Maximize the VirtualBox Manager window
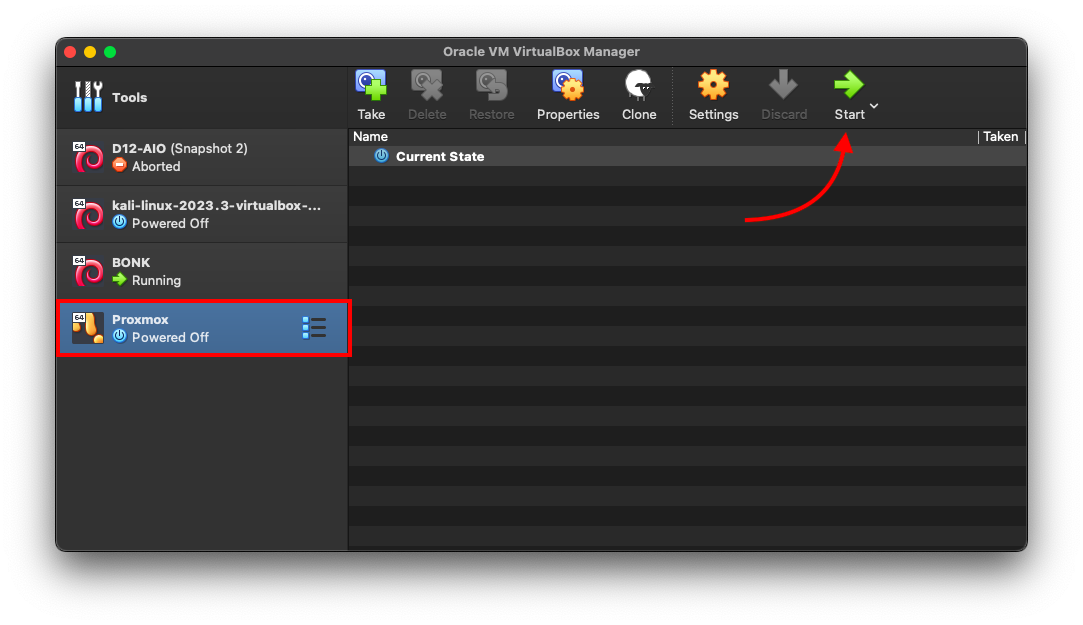 tap(110, 52)
